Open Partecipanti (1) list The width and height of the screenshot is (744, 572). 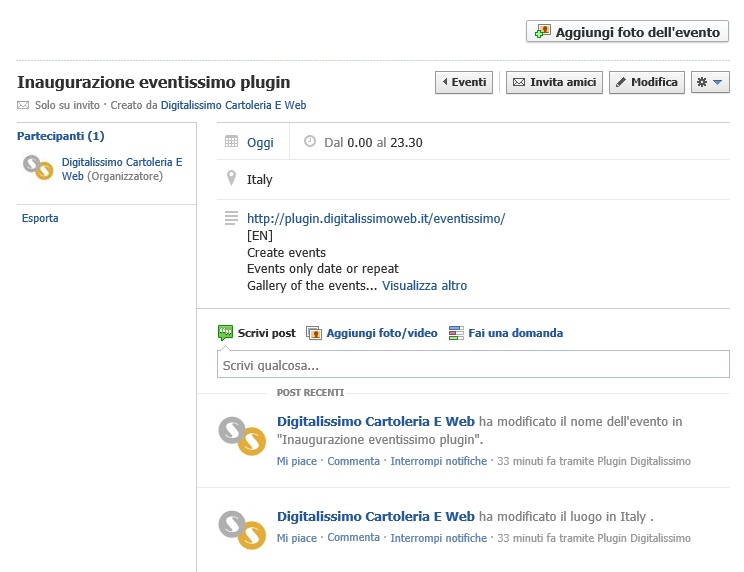[61, 136]
